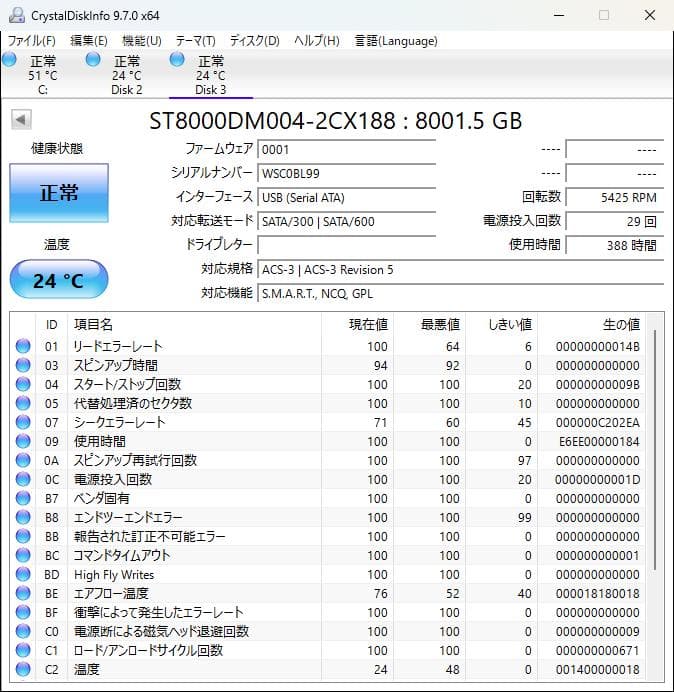674x692 pixels.
Task: Click the status circle for ベンダ固有 row
Action: (23, 498)
